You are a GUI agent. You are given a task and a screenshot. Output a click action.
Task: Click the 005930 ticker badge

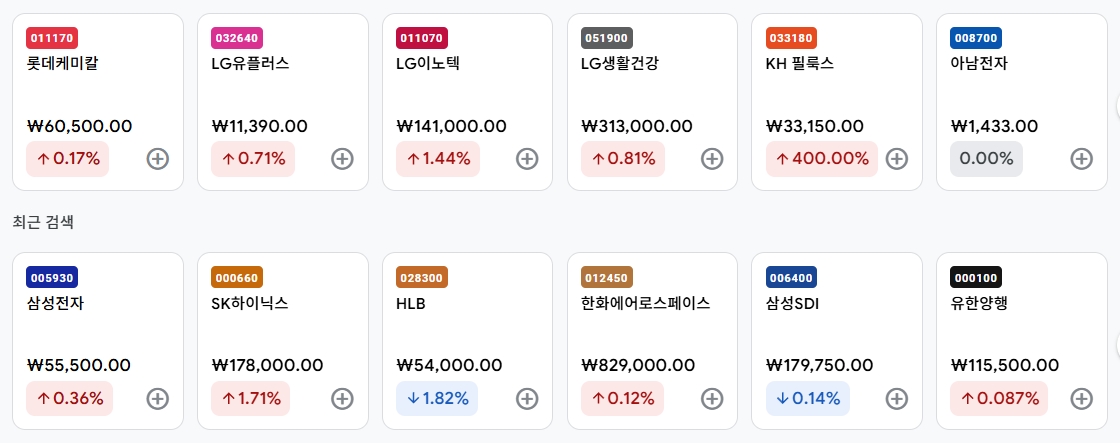52,277
